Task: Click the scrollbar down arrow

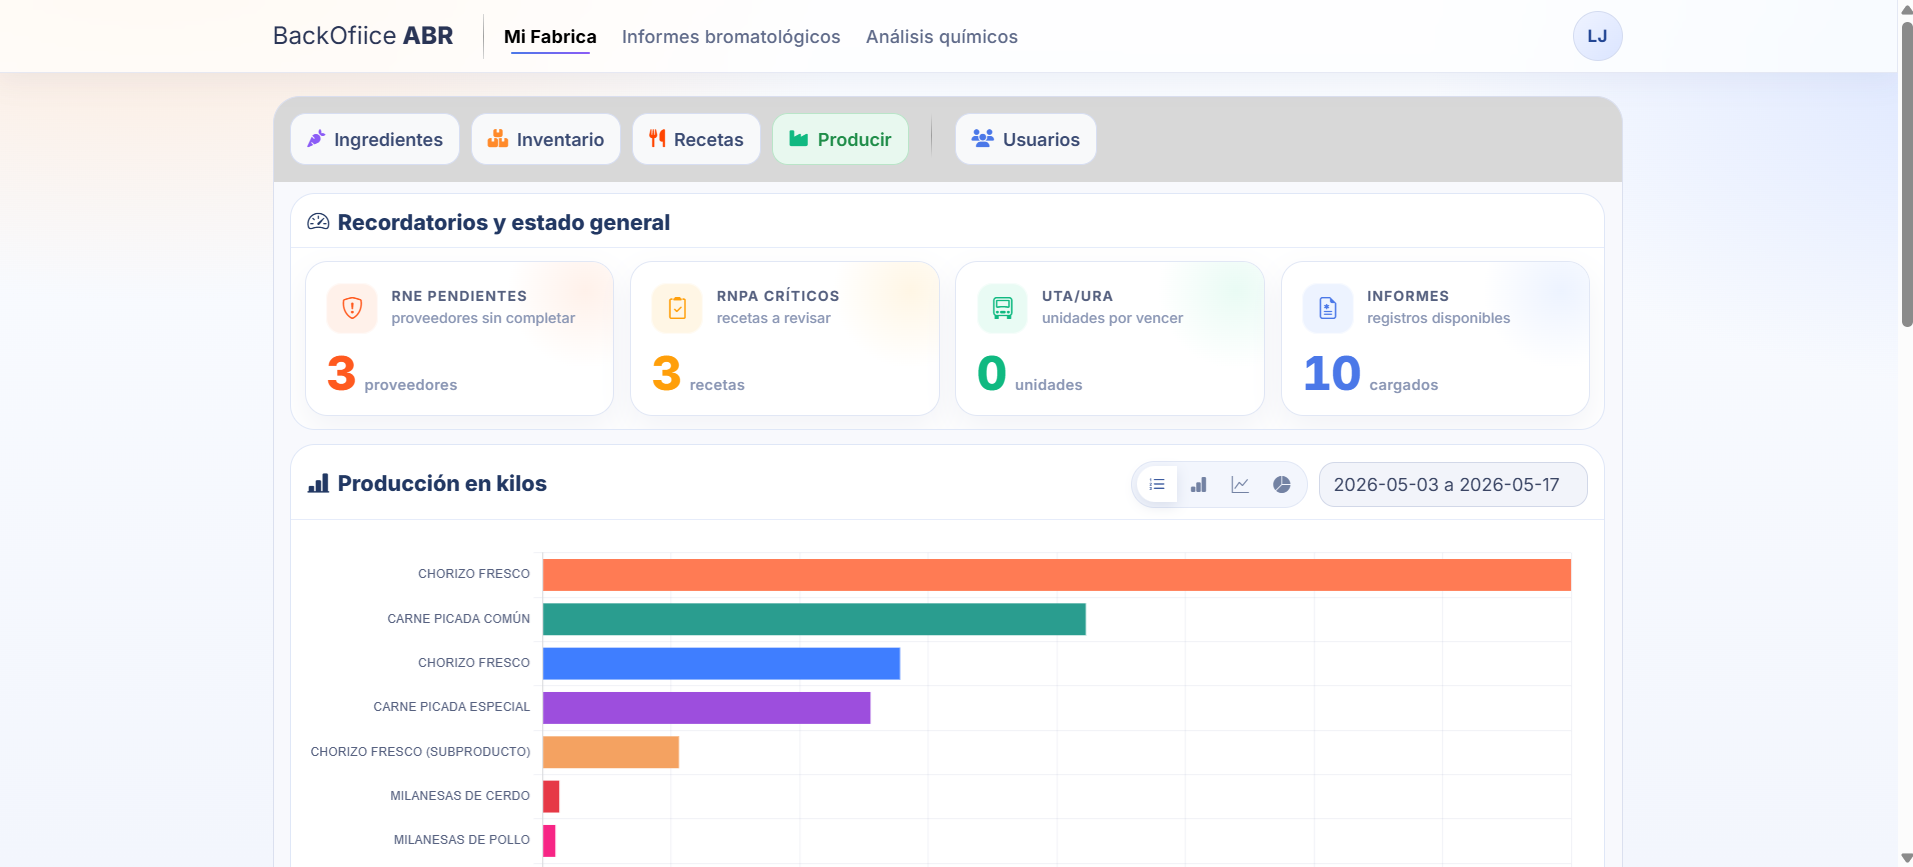Action: 1906,858
